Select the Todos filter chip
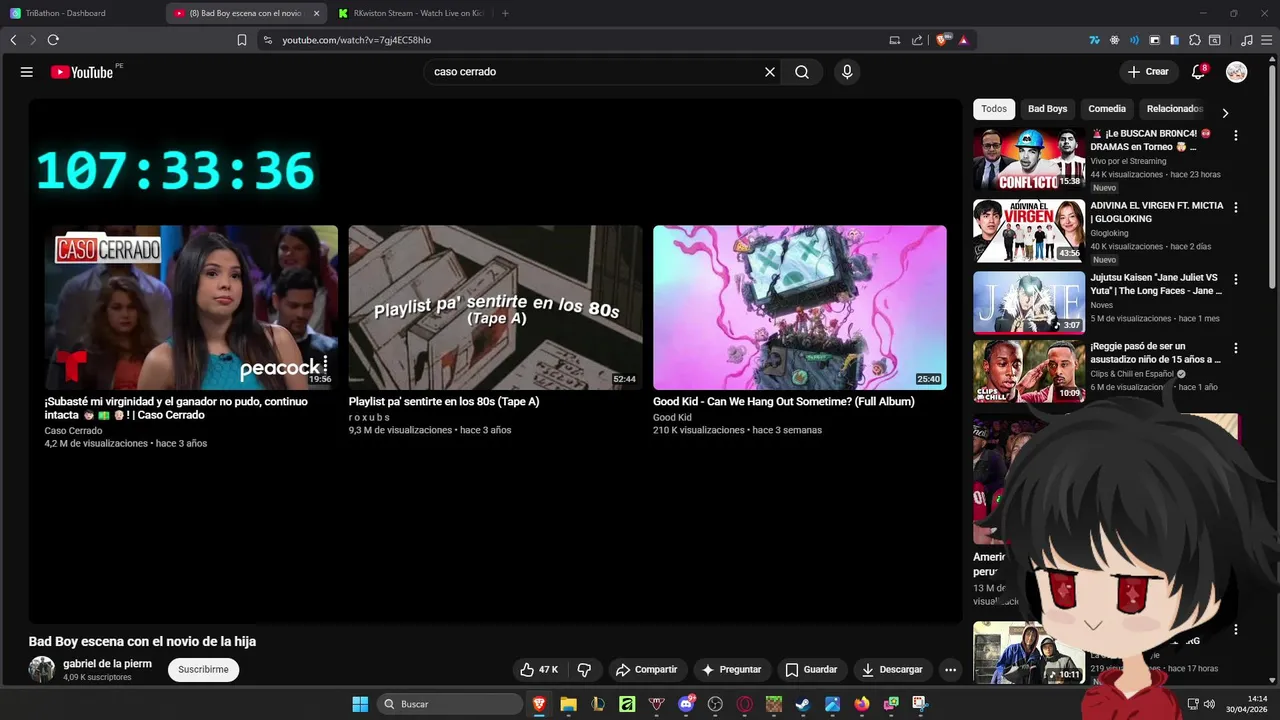1280x720 pixels. click(994, 109)
